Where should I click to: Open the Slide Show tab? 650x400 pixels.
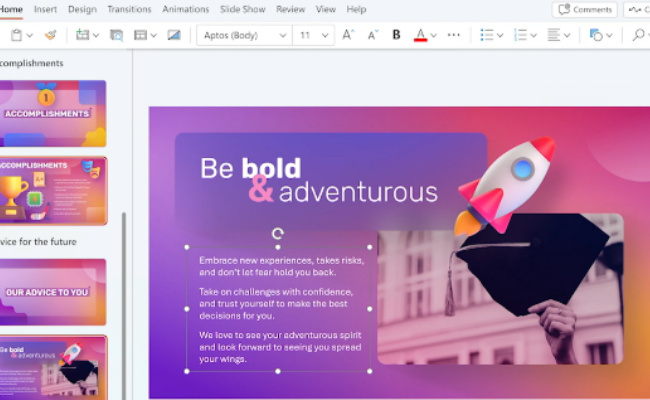tap(242, 9)
